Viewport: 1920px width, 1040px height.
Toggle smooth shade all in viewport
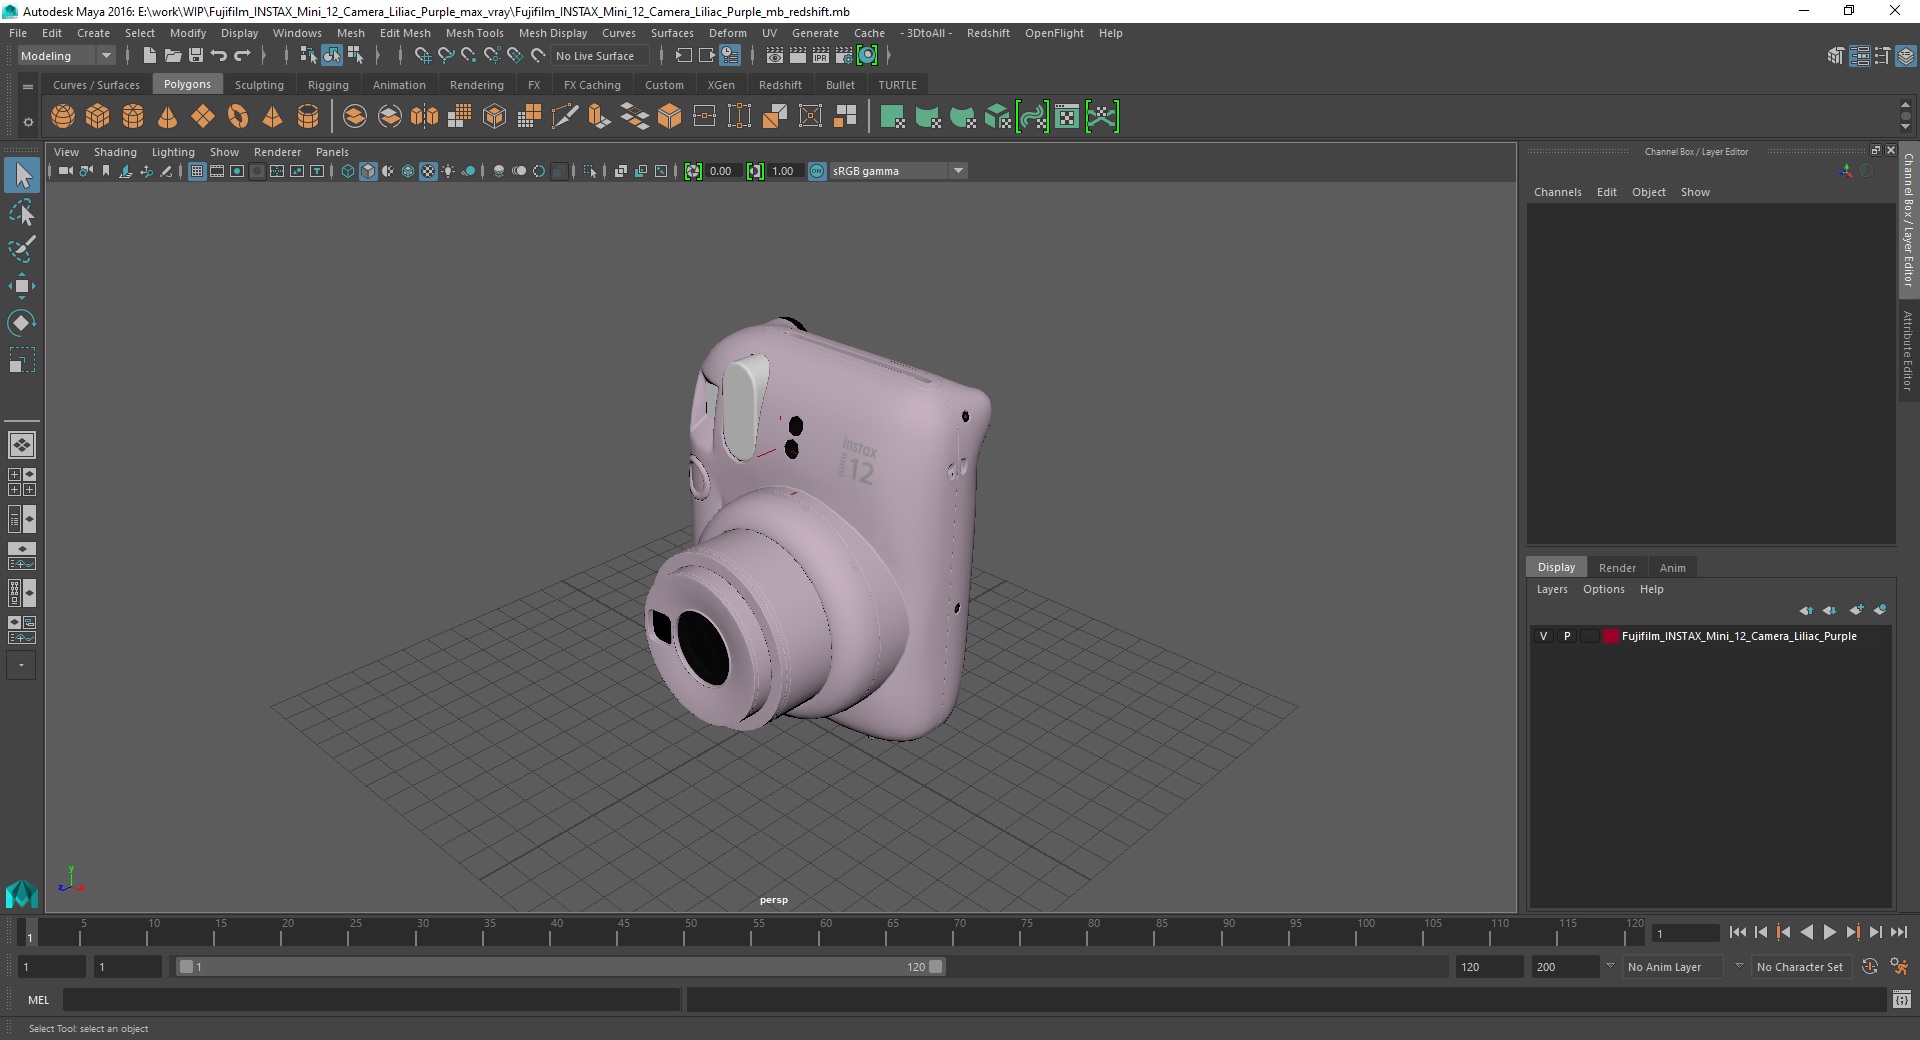click(368, 171)
